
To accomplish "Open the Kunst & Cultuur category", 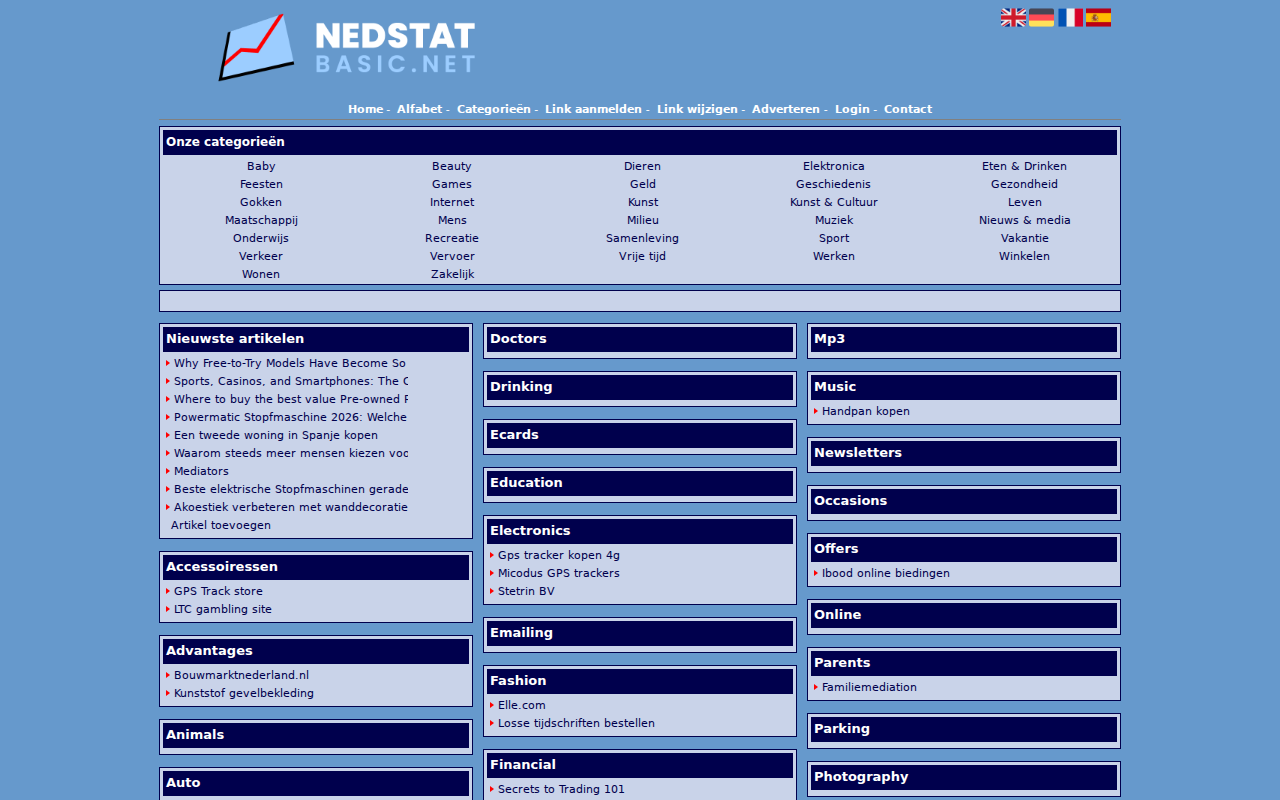I will pyautogui.click(x=834, y=202).
